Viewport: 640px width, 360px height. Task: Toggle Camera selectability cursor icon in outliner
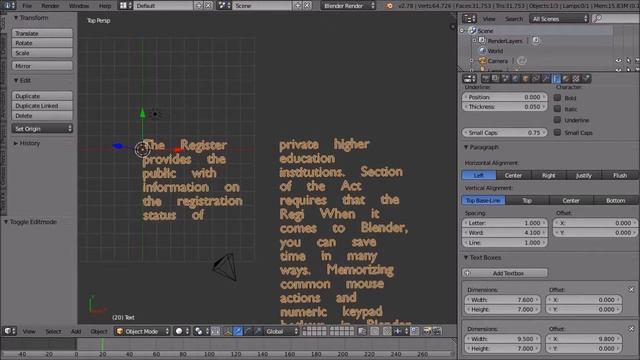click(629, 61)
